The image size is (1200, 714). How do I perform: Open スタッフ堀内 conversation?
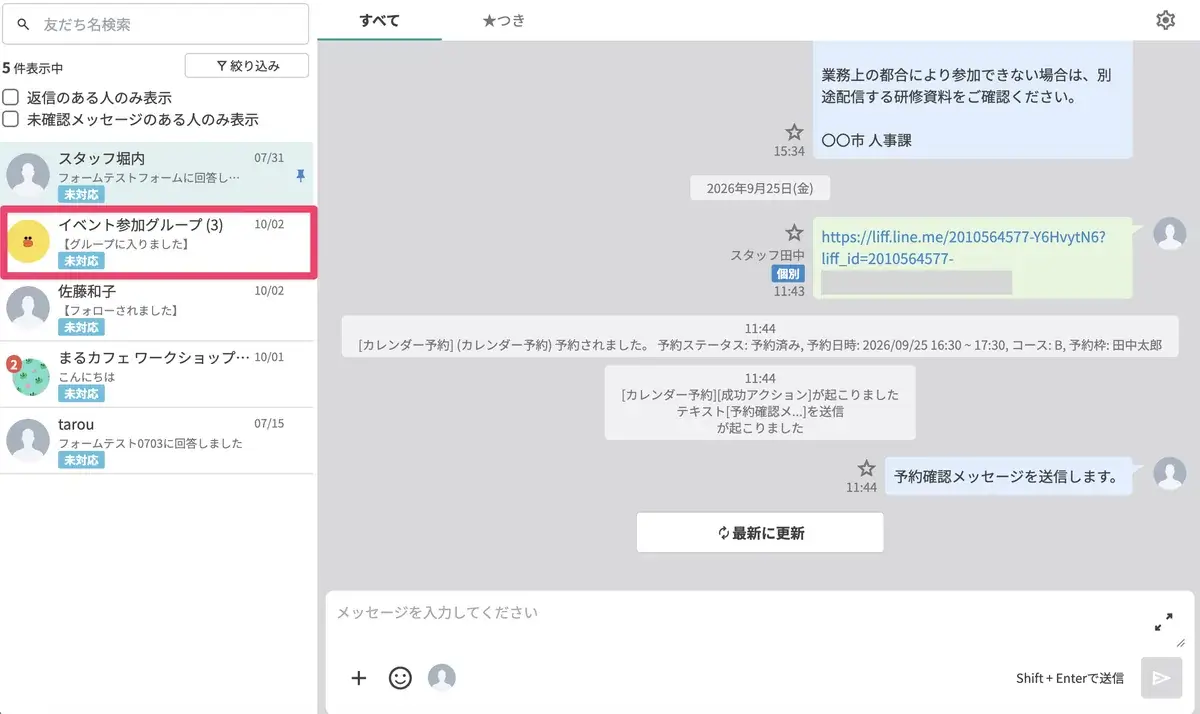[157, 175]
